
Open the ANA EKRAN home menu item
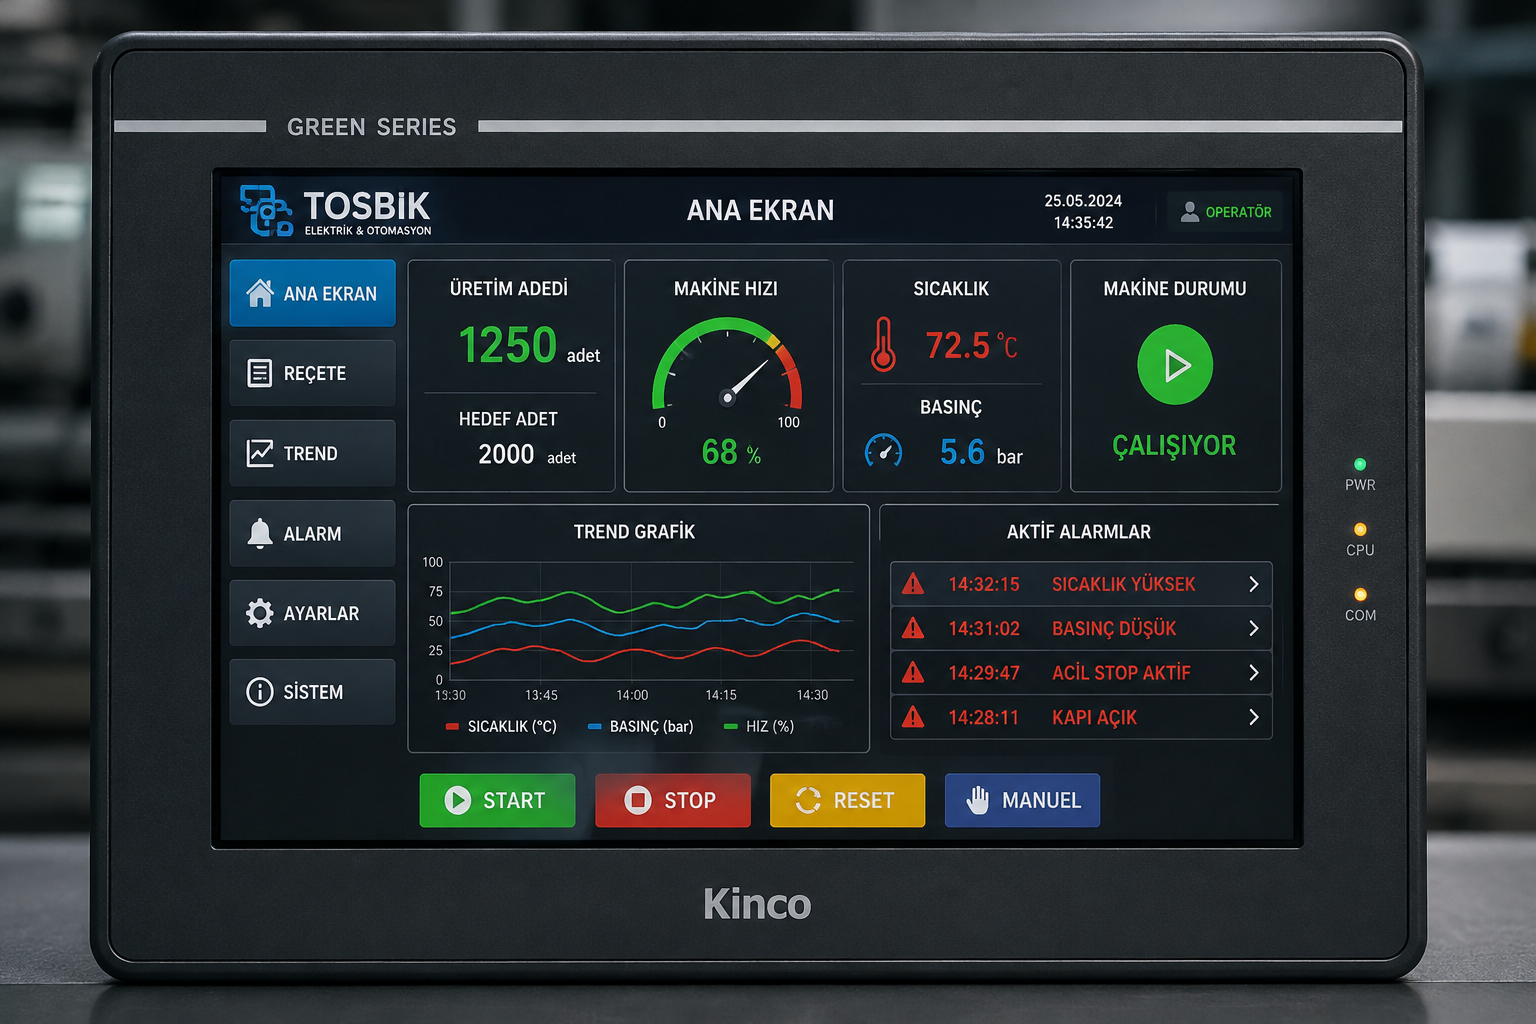coord(312,293)
